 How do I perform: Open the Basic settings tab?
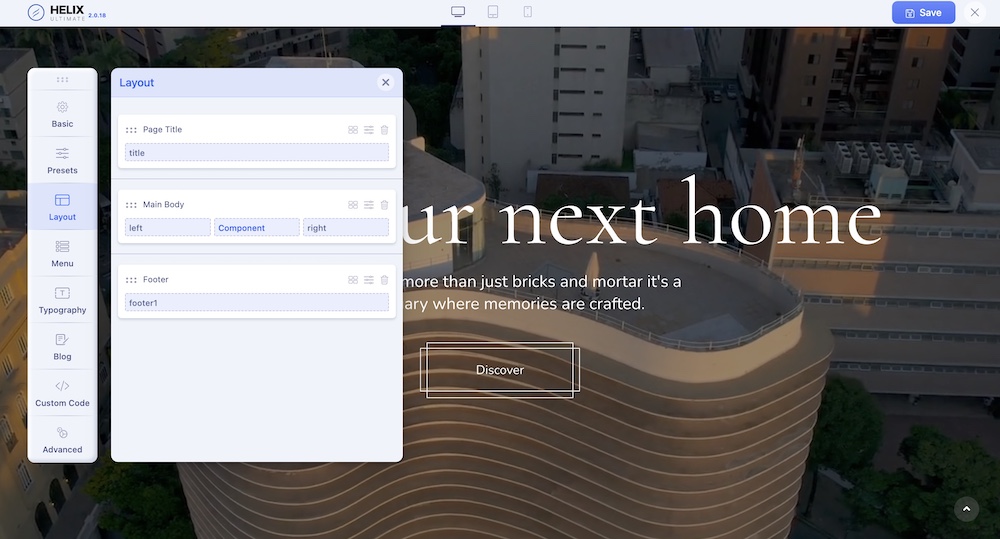coord(62,114)
